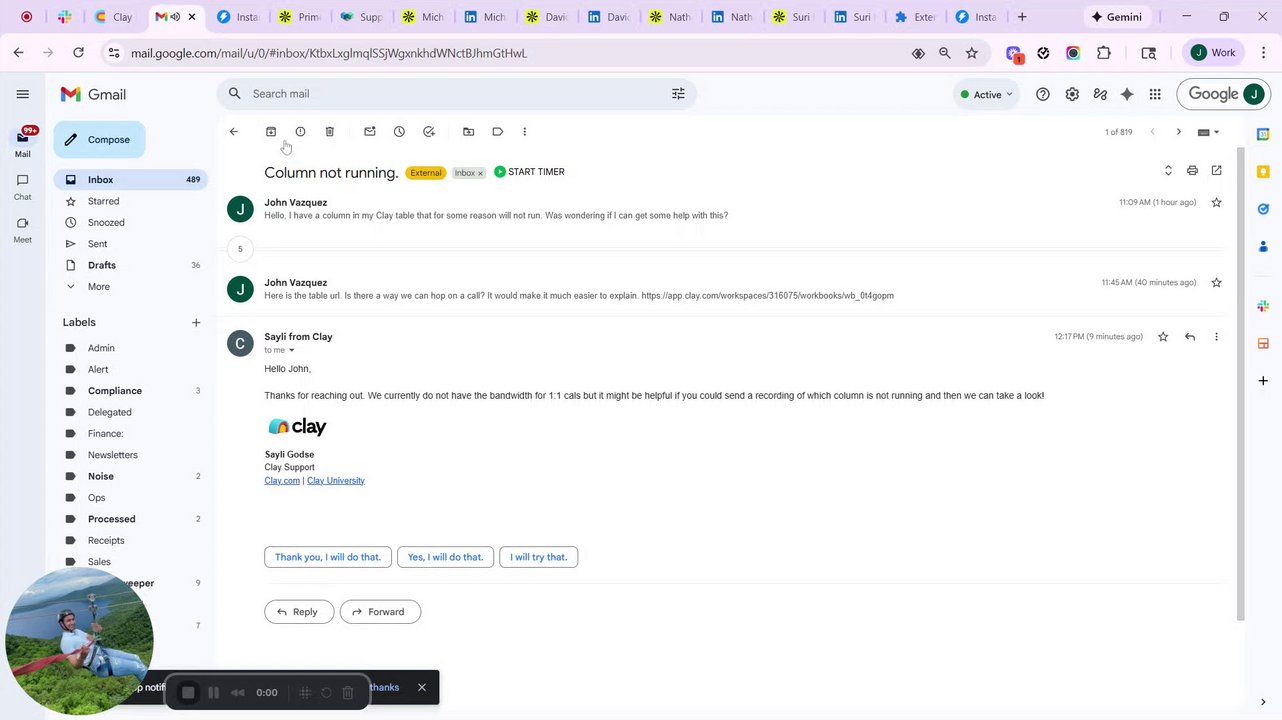Star the Sayli from Clay message
1282x720 pixels.
click(1163, 337)
